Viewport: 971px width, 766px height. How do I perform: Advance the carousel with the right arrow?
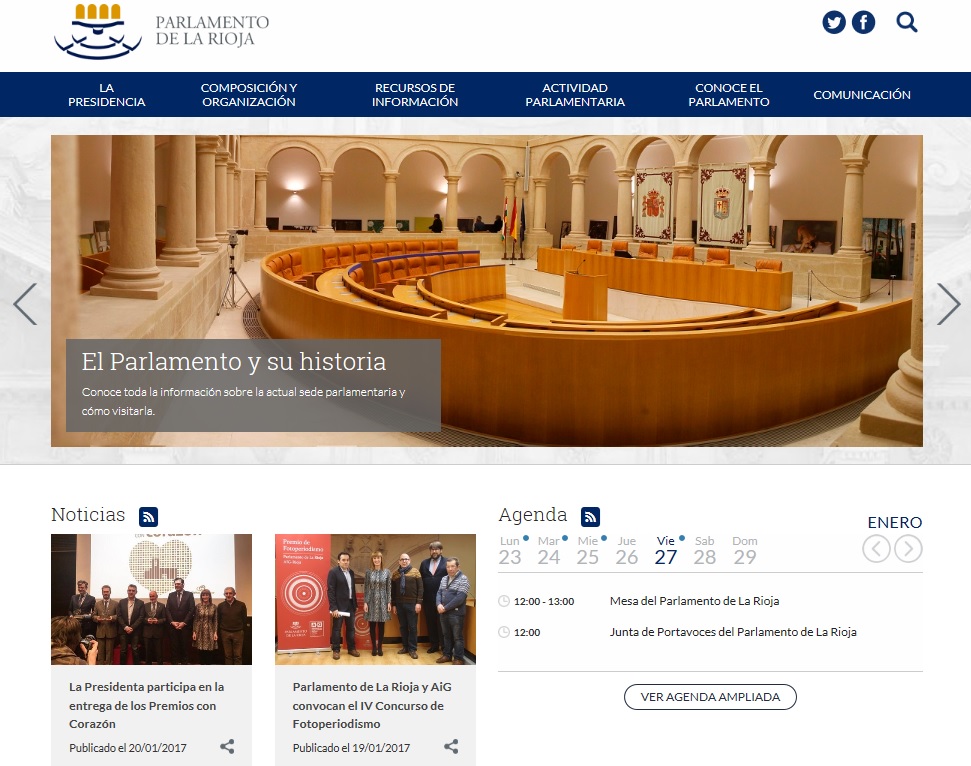(948, 303)
